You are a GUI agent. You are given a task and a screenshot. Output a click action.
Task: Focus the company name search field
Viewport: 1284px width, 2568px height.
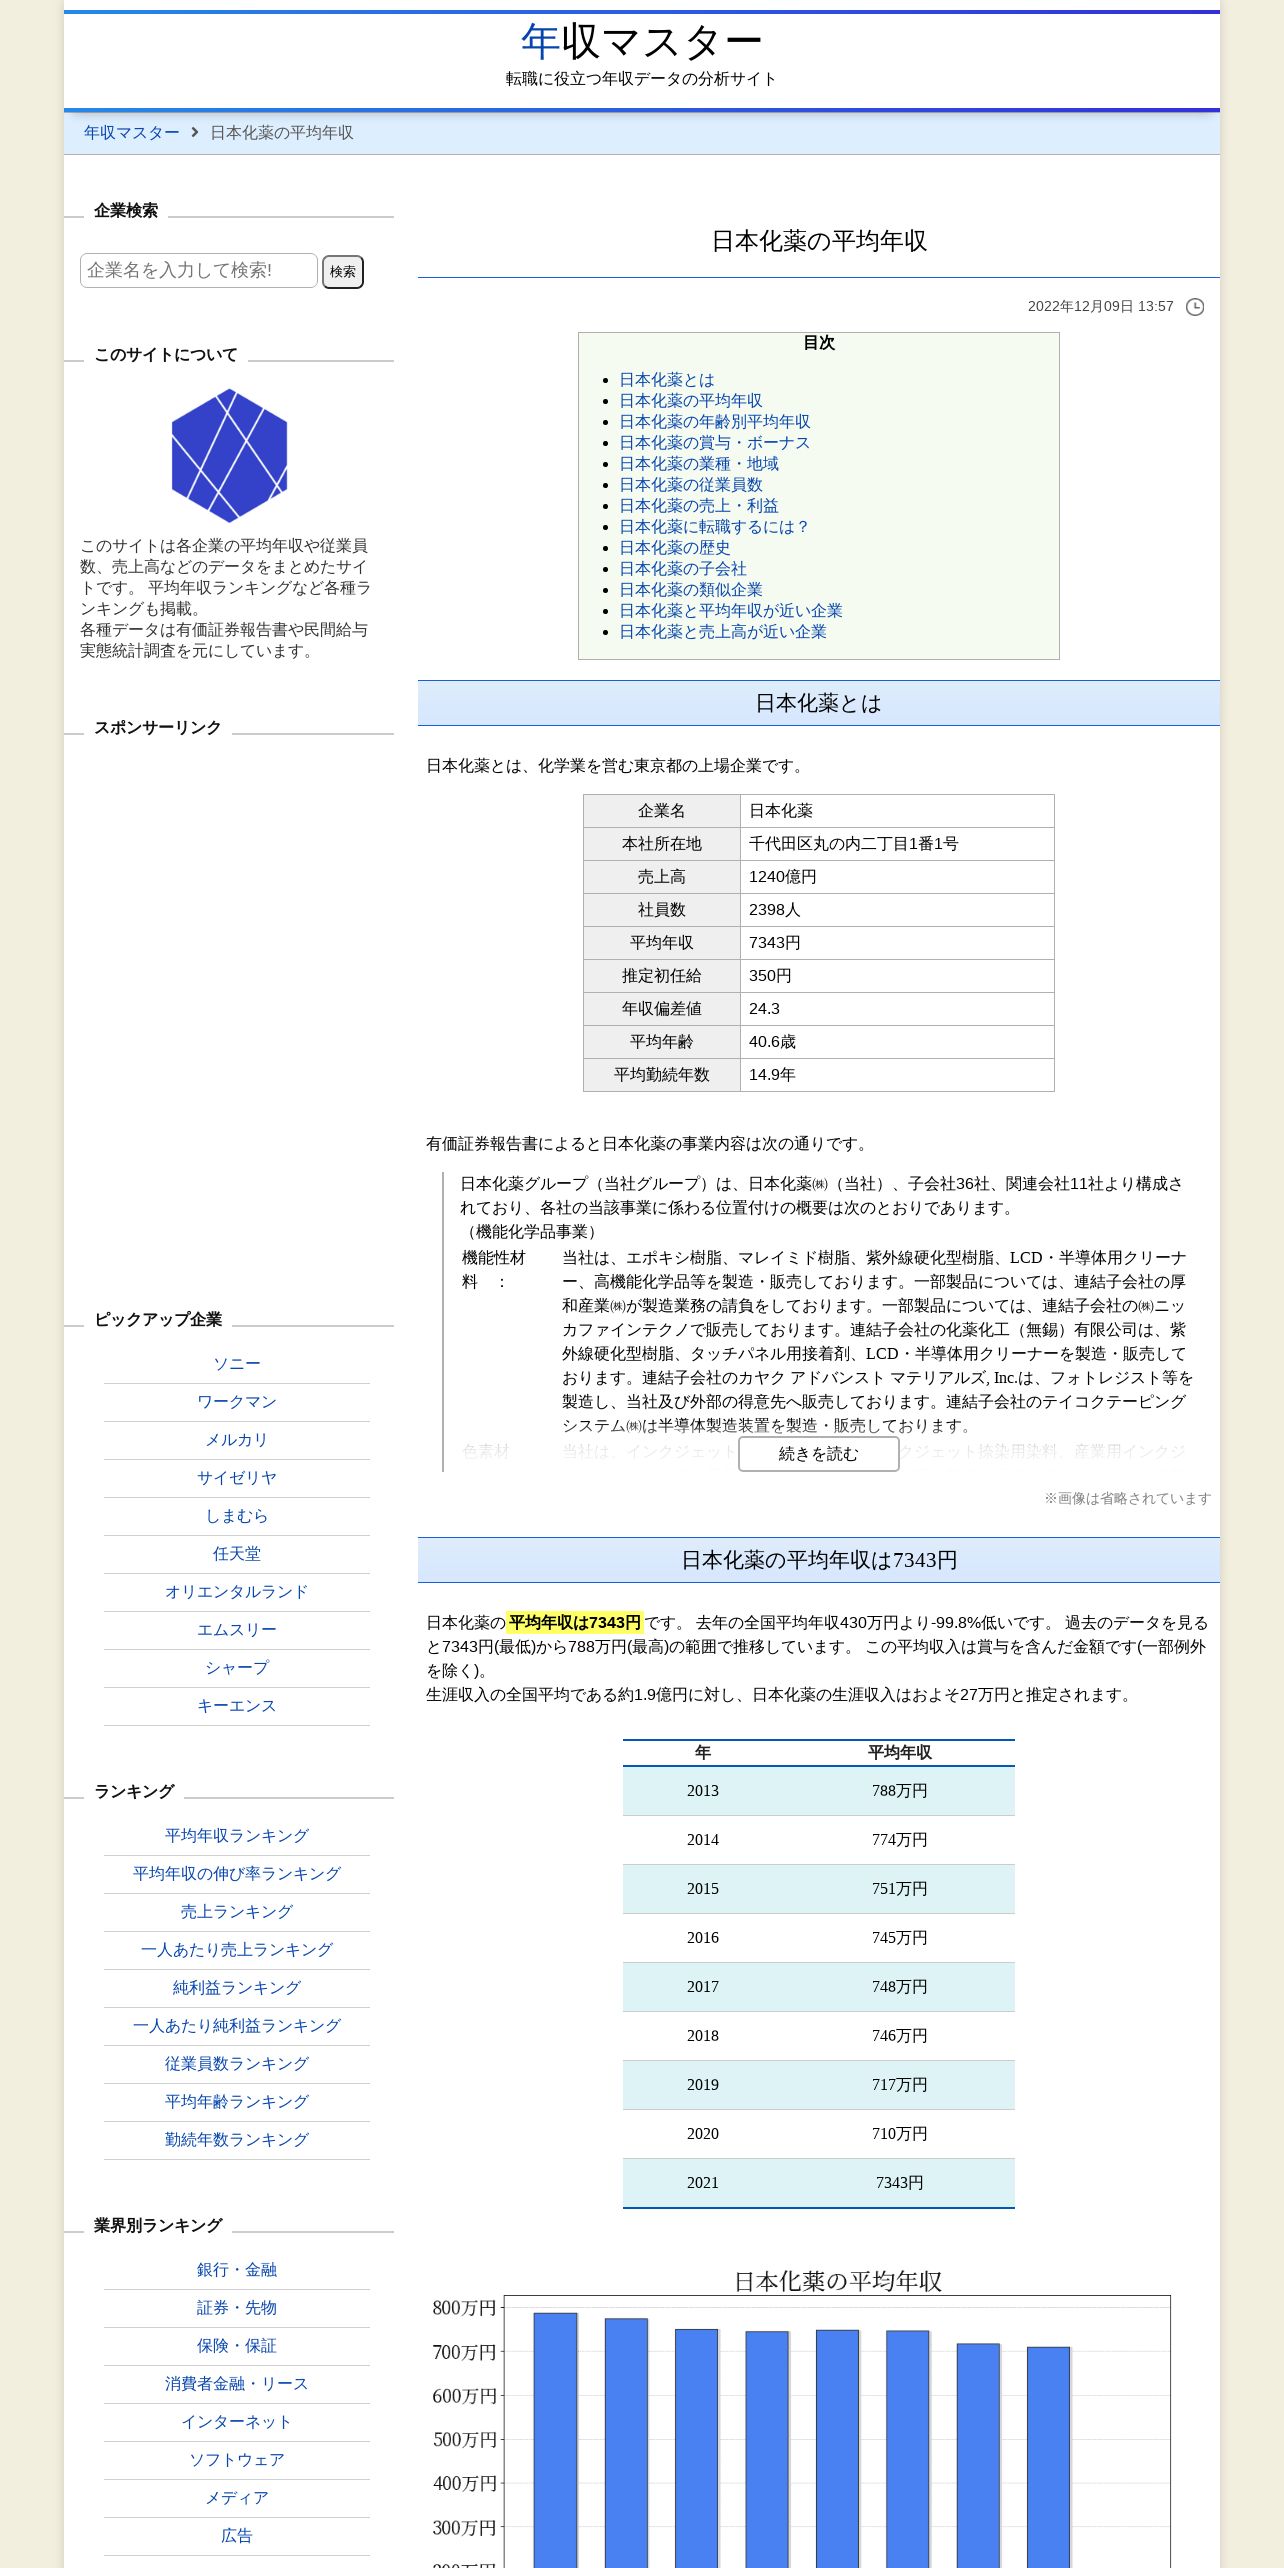point(199,270)
